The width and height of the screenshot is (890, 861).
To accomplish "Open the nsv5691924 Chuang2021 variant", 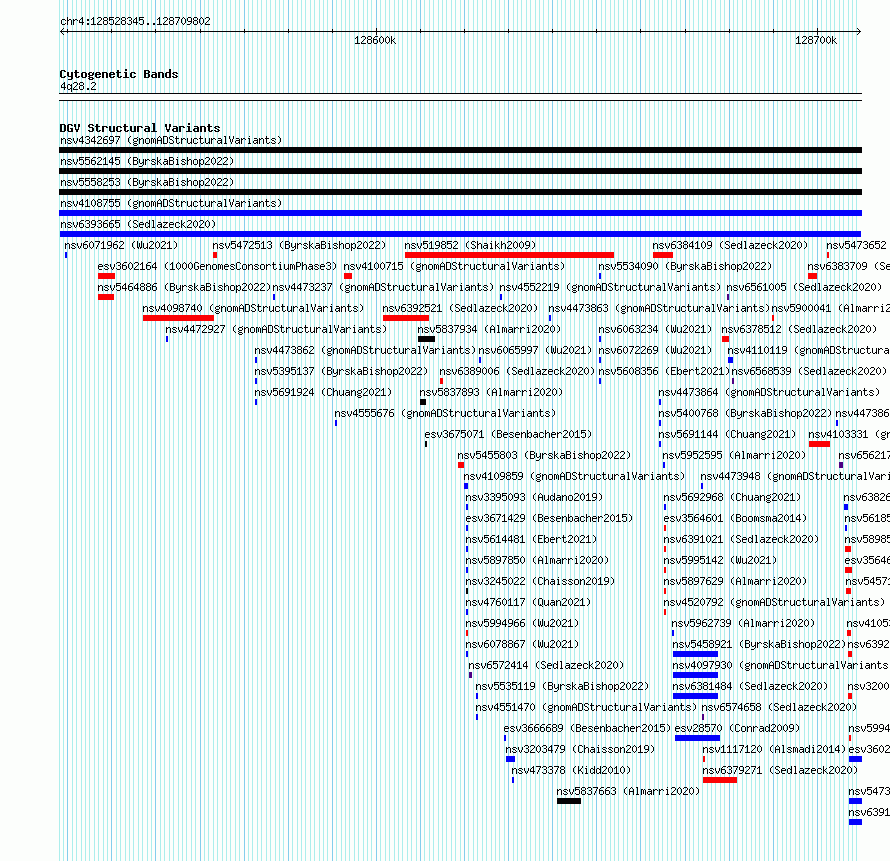I will (x=323, y=392).
